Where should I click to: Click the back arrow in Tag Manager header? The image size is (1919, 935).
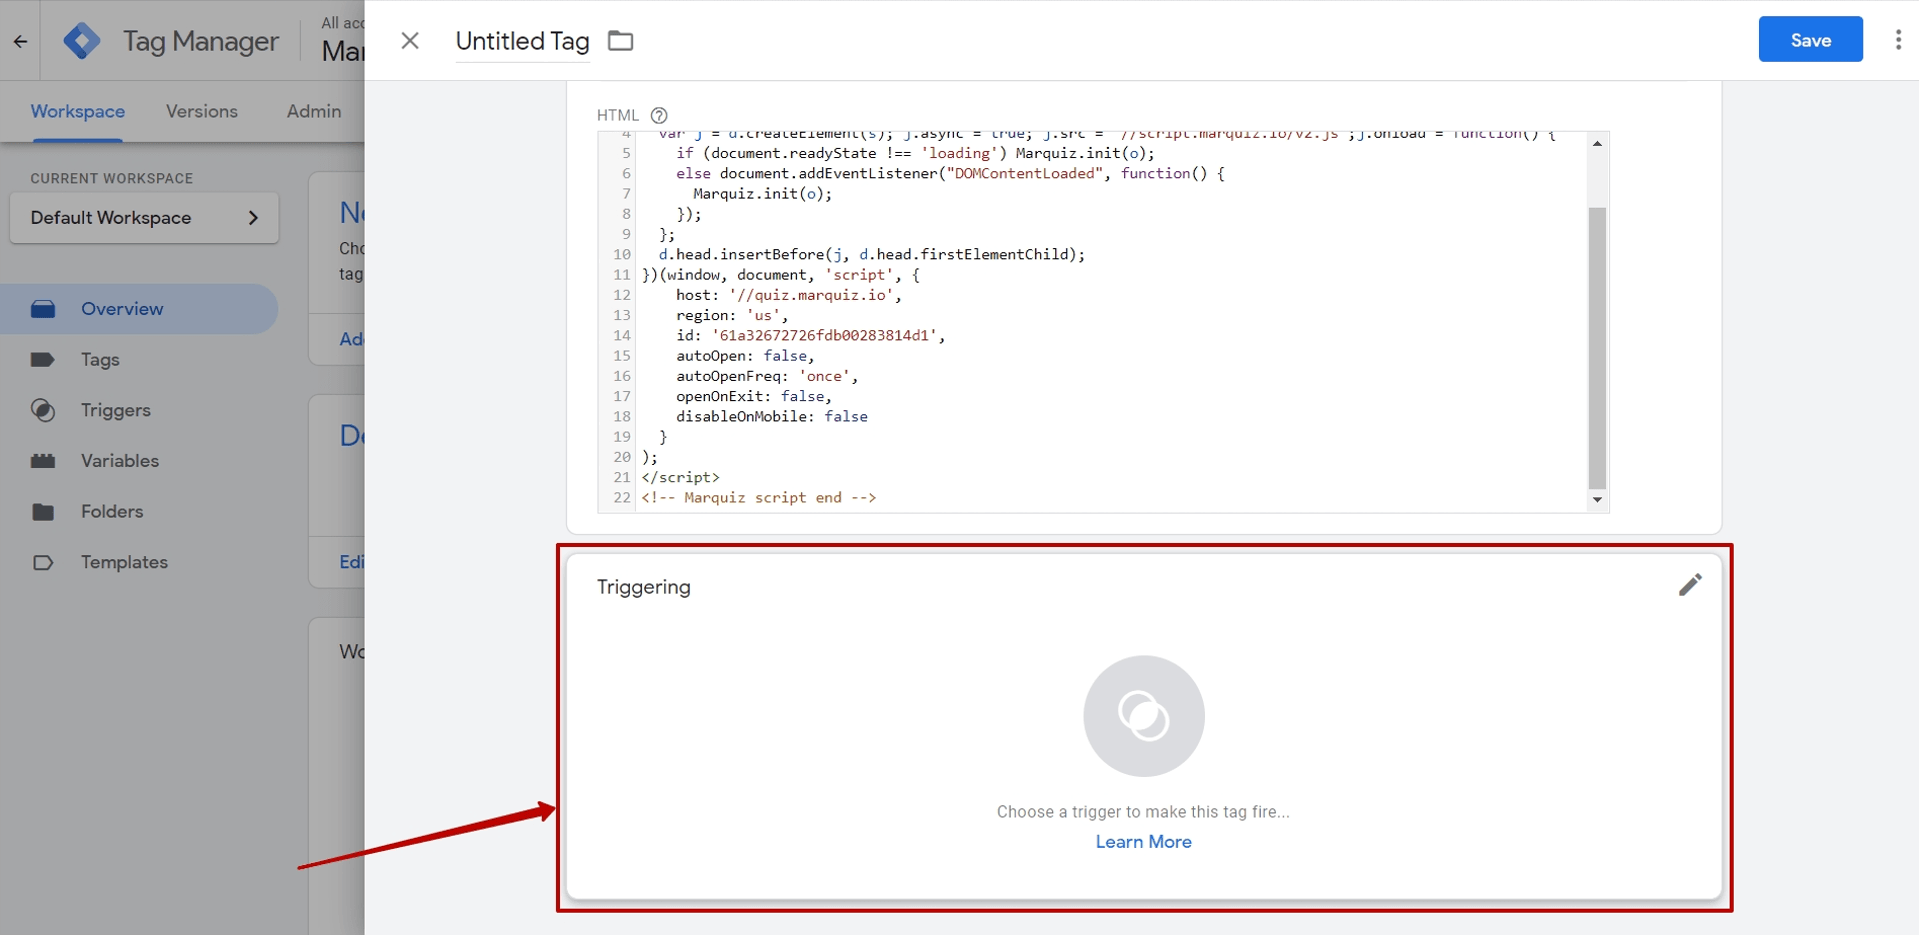[20, 41]
